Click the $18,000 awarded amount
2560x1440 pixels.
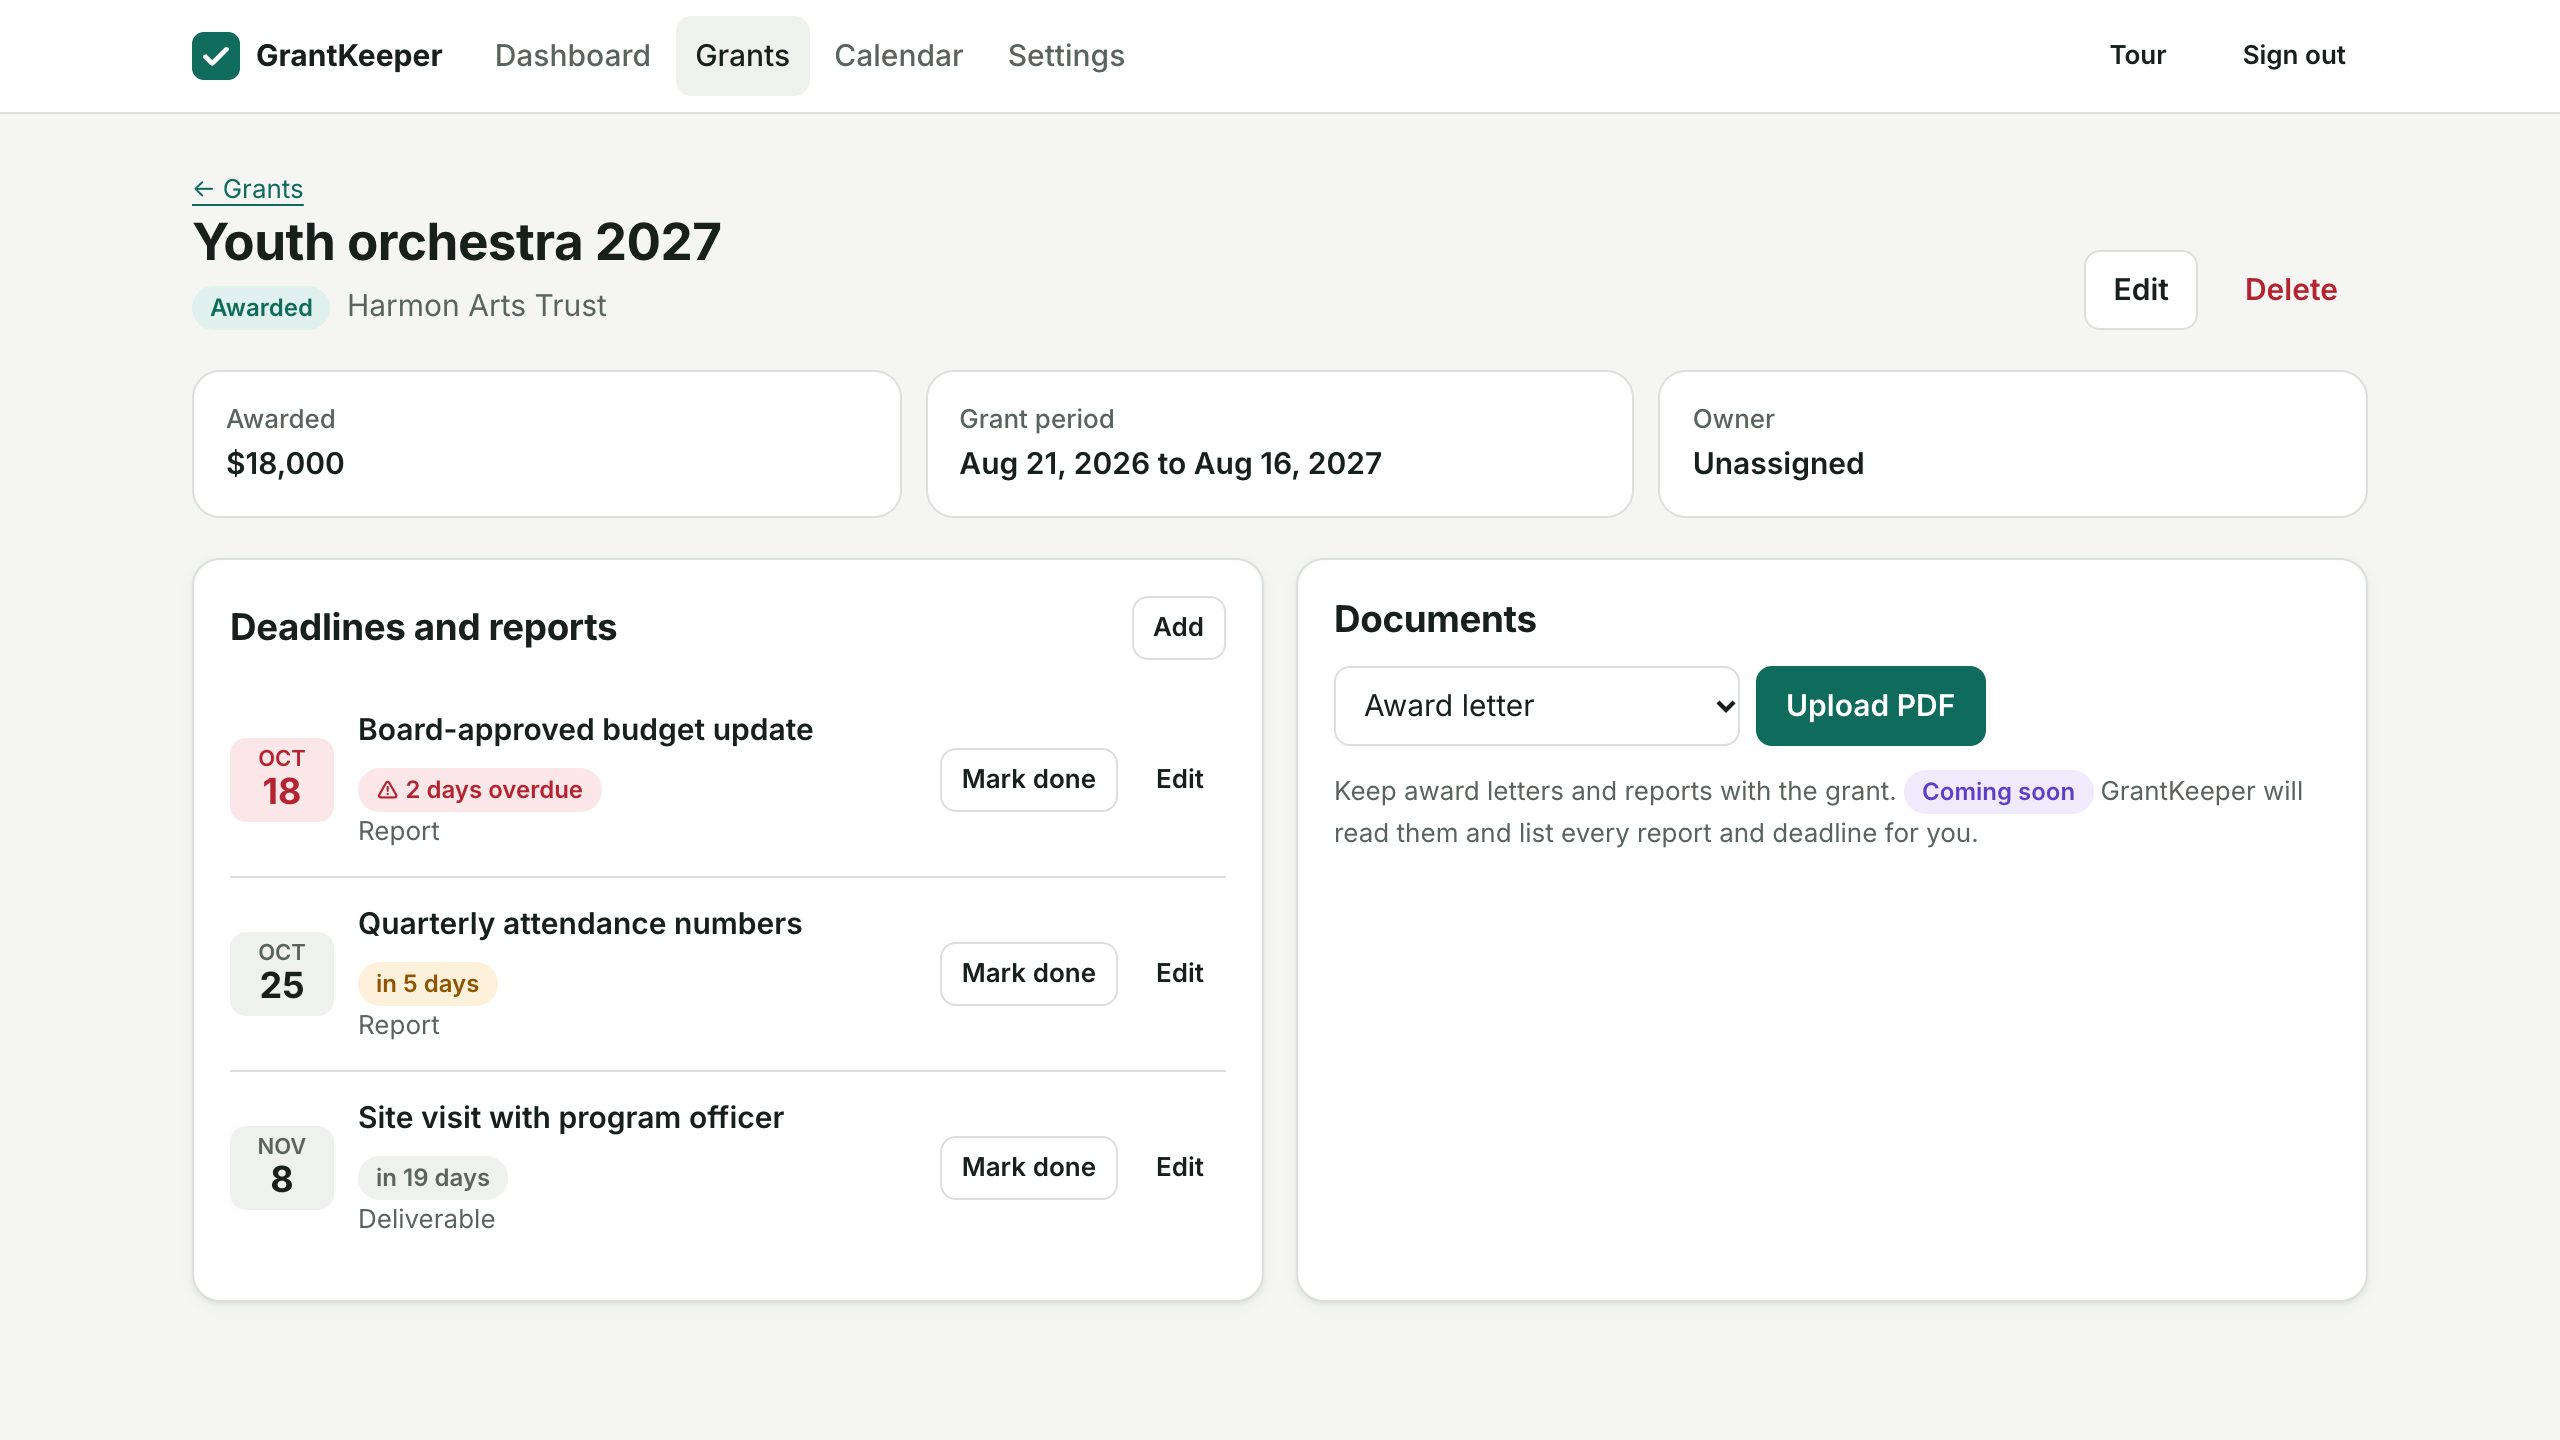click(285, 463)
